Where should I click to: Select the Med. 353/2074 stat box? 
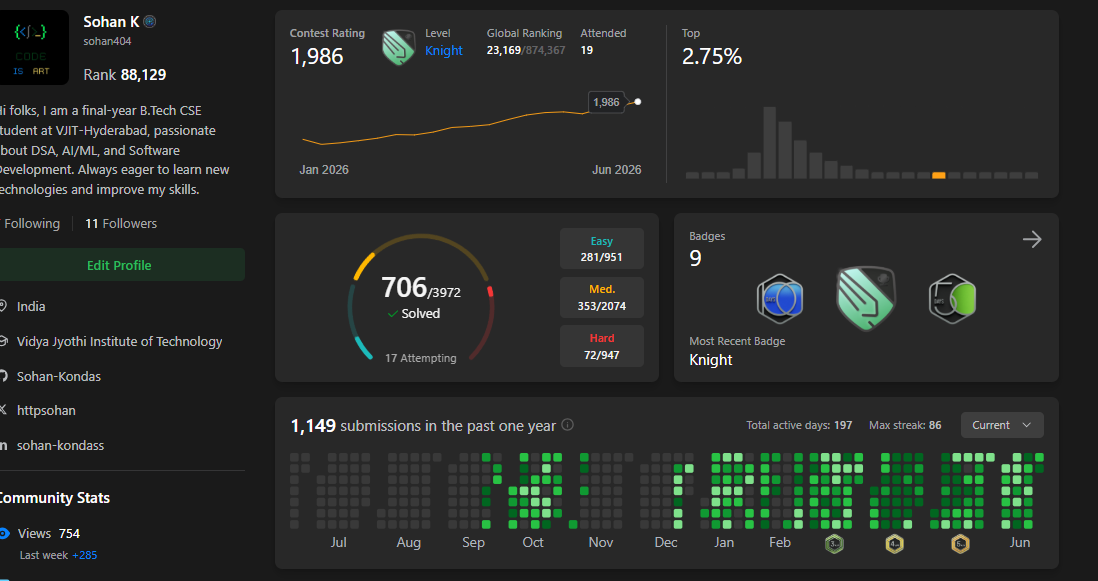[602, 298]
